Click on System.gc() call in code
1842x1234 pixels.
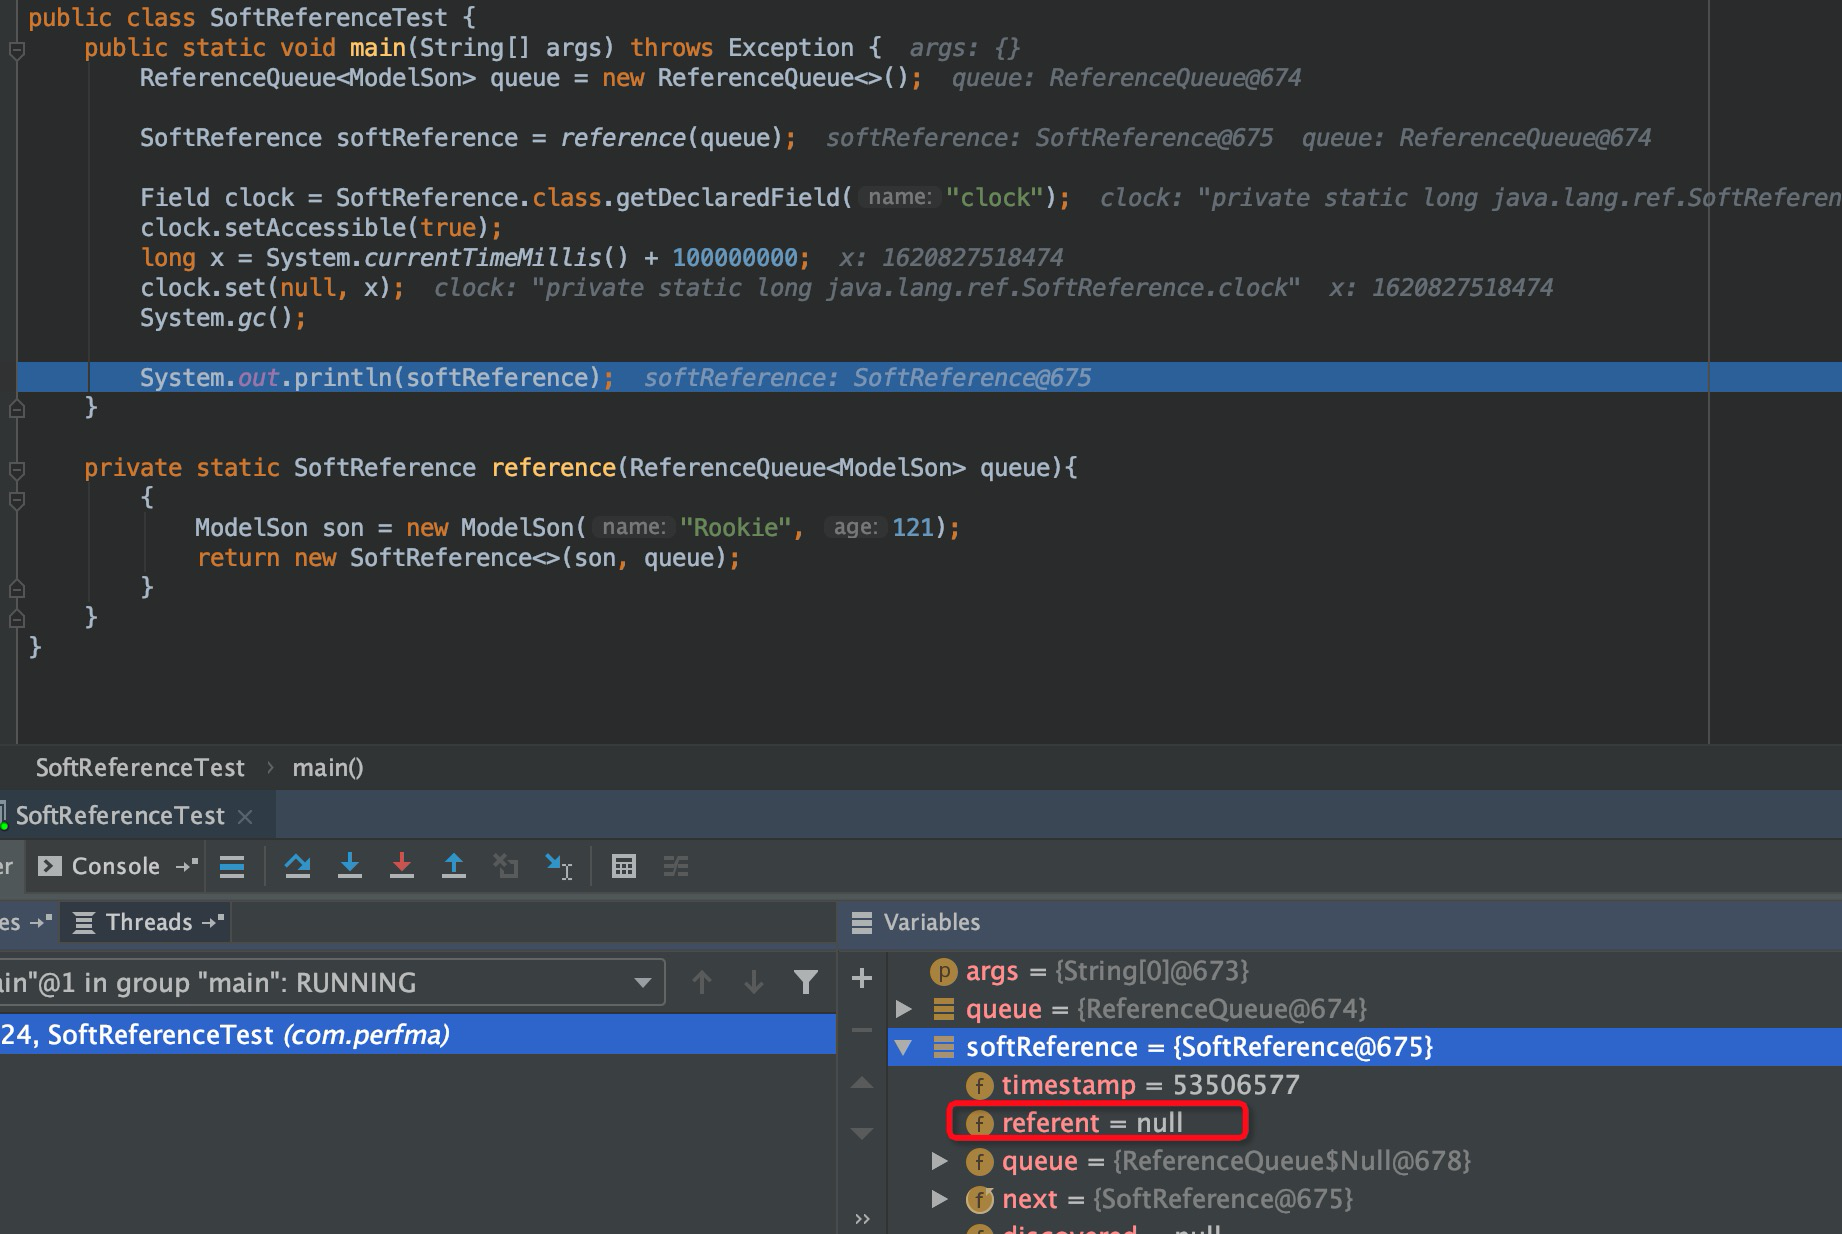(x=223, y=318)
